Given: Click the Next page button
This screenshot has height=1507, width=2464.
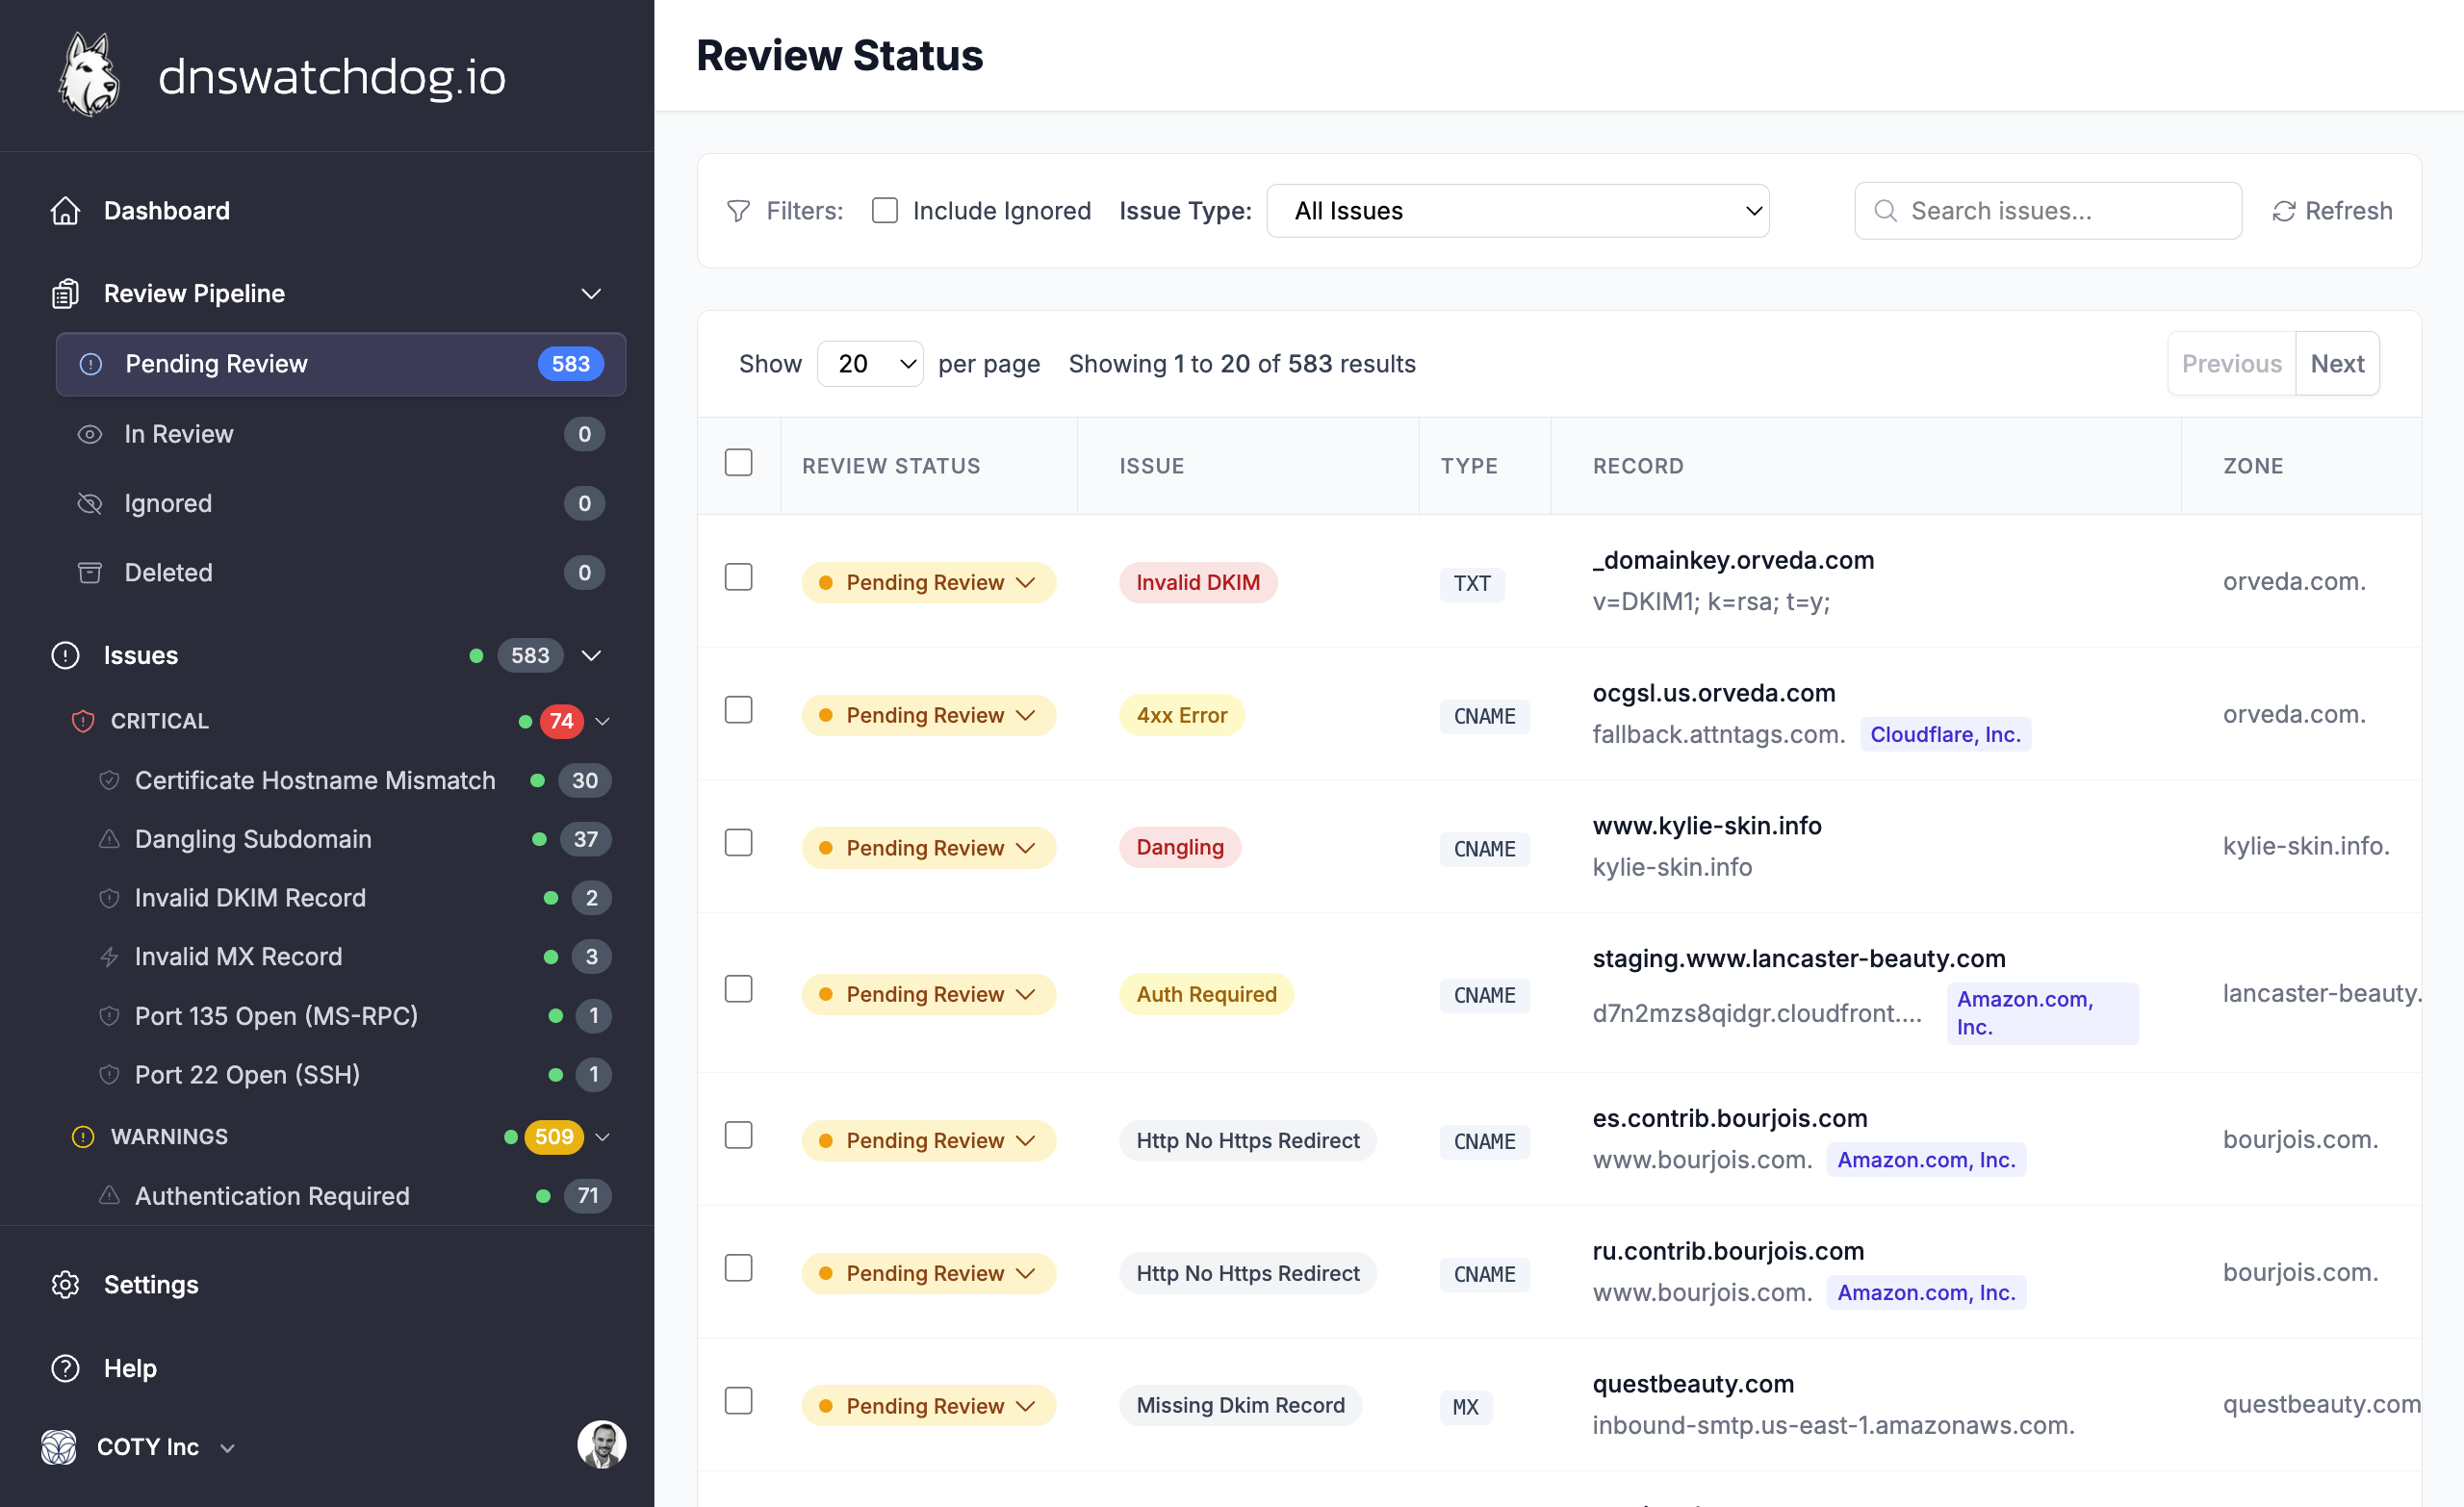Looking at the screenshot, I should point(2337,364).
